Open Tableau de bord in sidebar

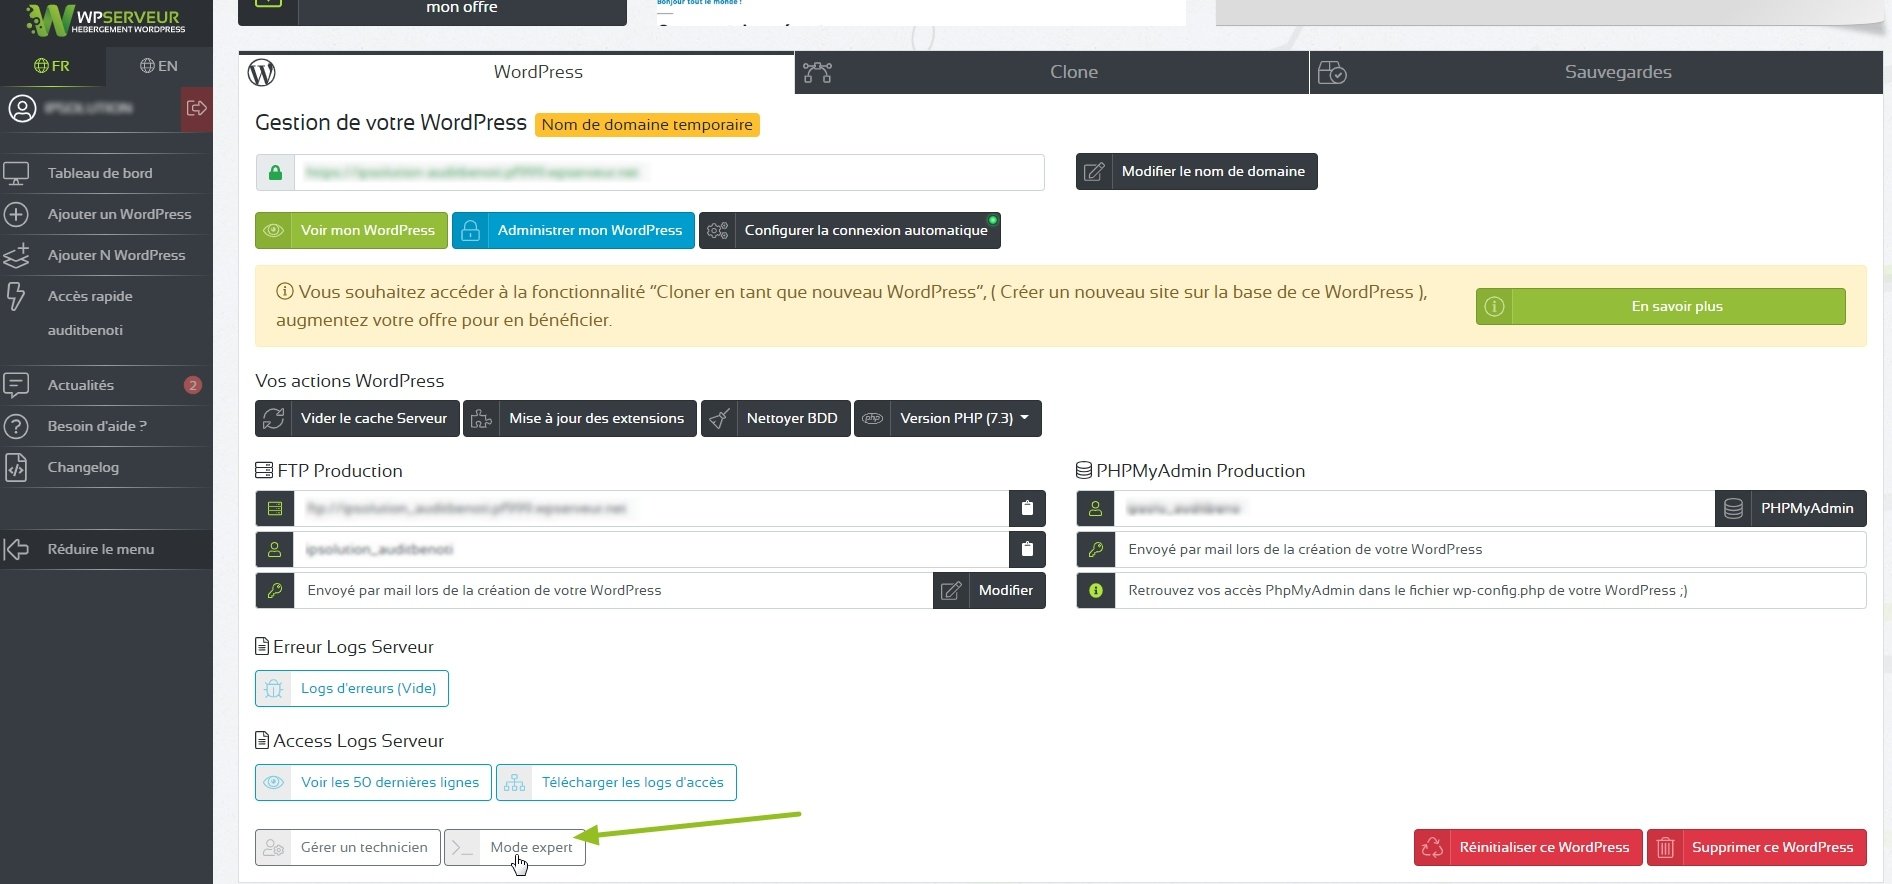tap(106, 173)
